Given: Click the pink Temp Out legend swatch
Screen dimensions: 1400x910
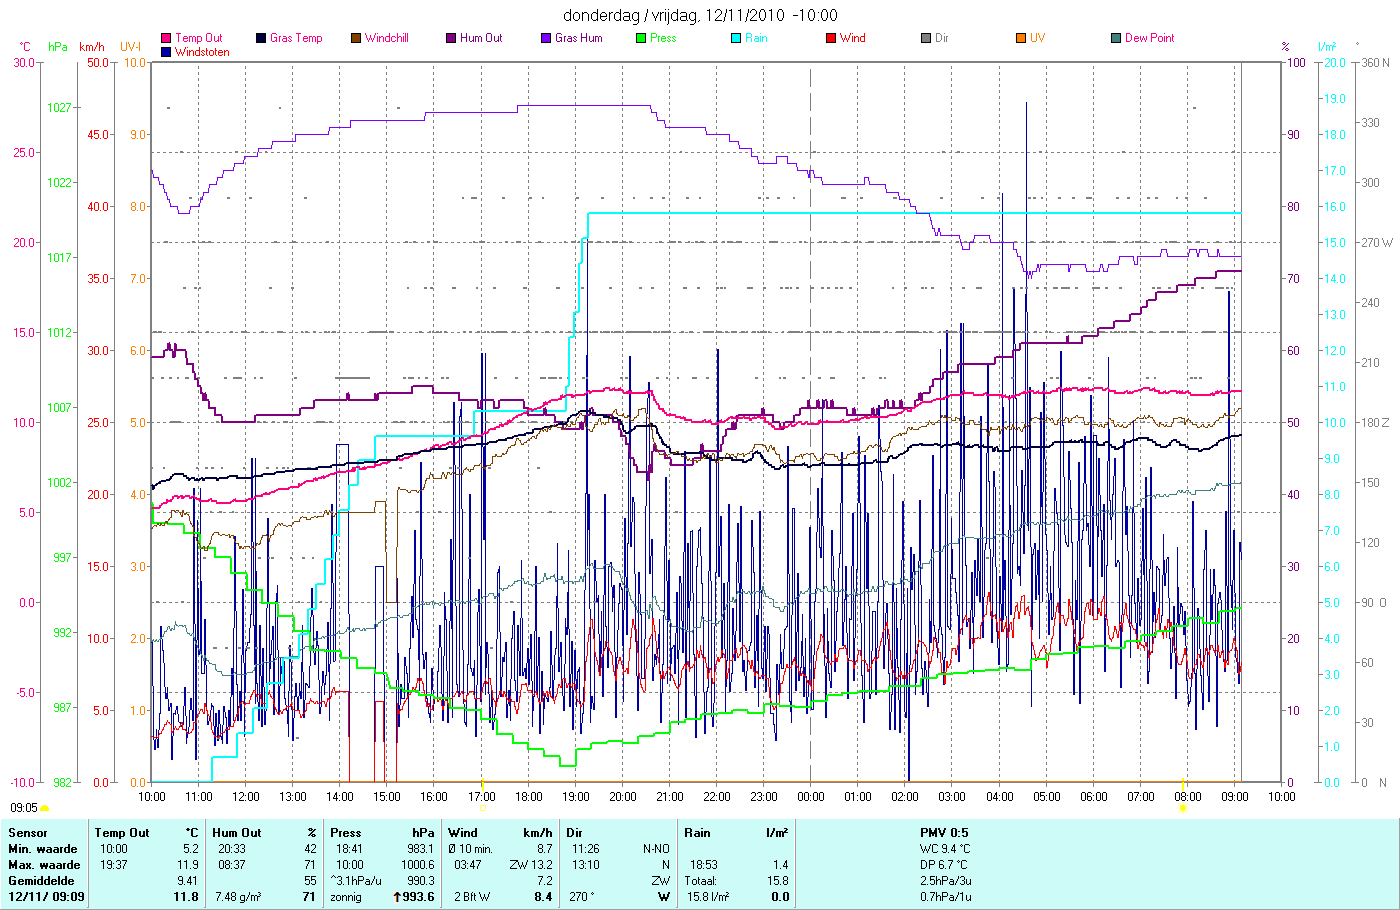Looking at the screenshot, I should [166, 38].
